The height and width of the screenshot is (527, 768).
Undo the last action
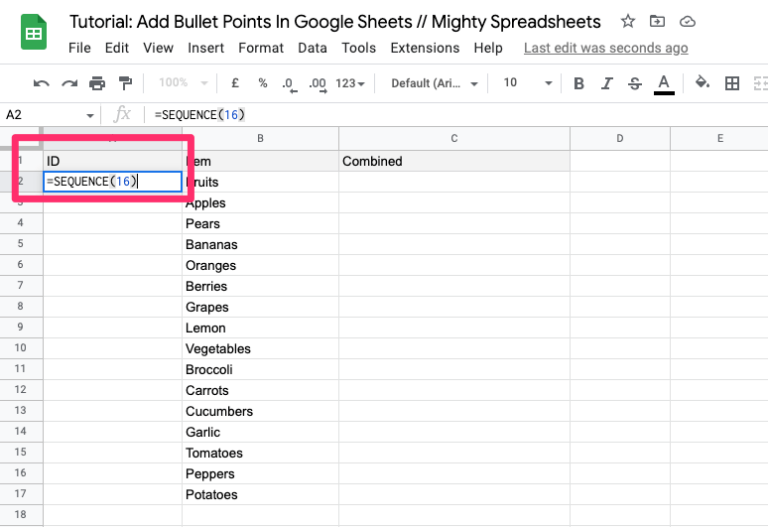click(x=41, y=83)
